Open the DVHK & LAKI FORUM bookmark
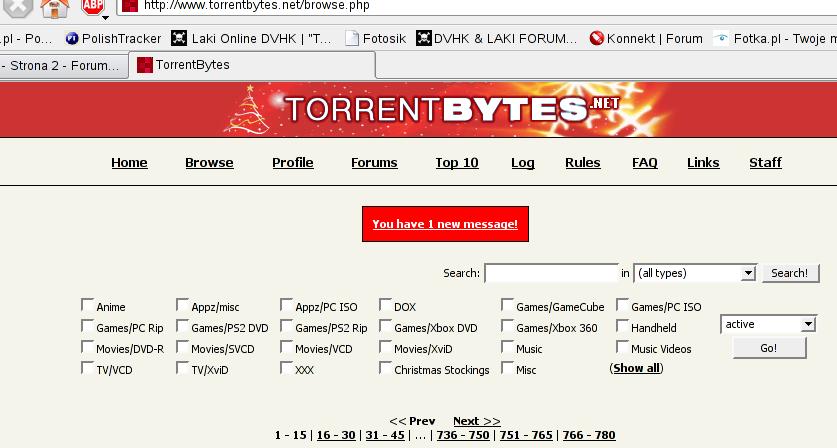 click(x=496, y=38)
